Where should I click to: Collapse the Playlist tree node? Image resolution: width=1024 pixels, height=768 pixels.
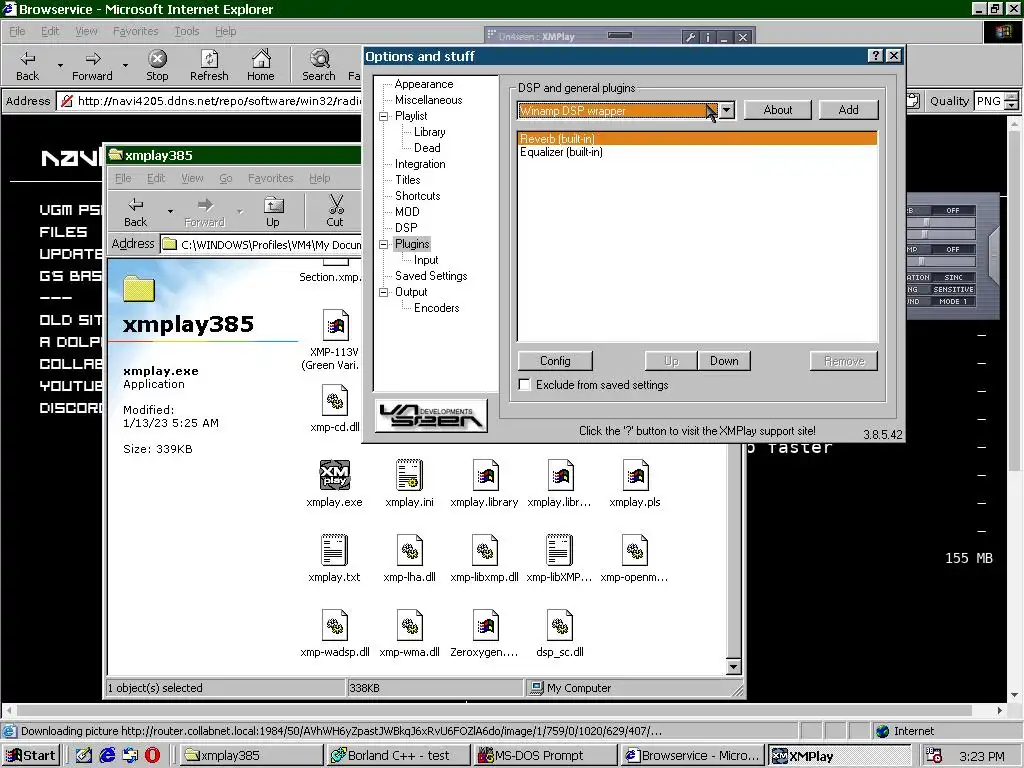click(x=384, y=116)
